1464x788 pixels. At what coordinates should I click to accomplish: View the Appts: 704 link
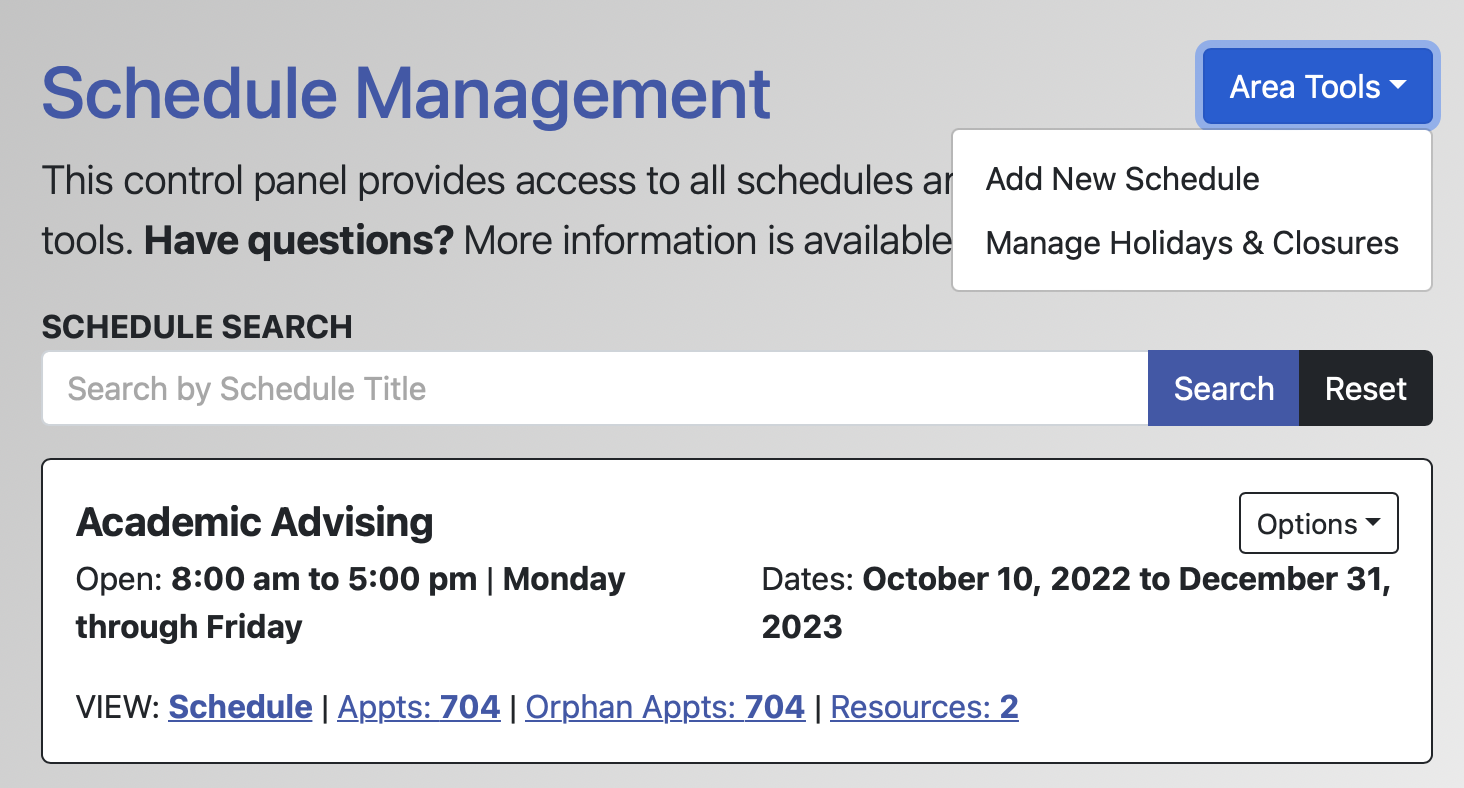(x=419, y=707)
